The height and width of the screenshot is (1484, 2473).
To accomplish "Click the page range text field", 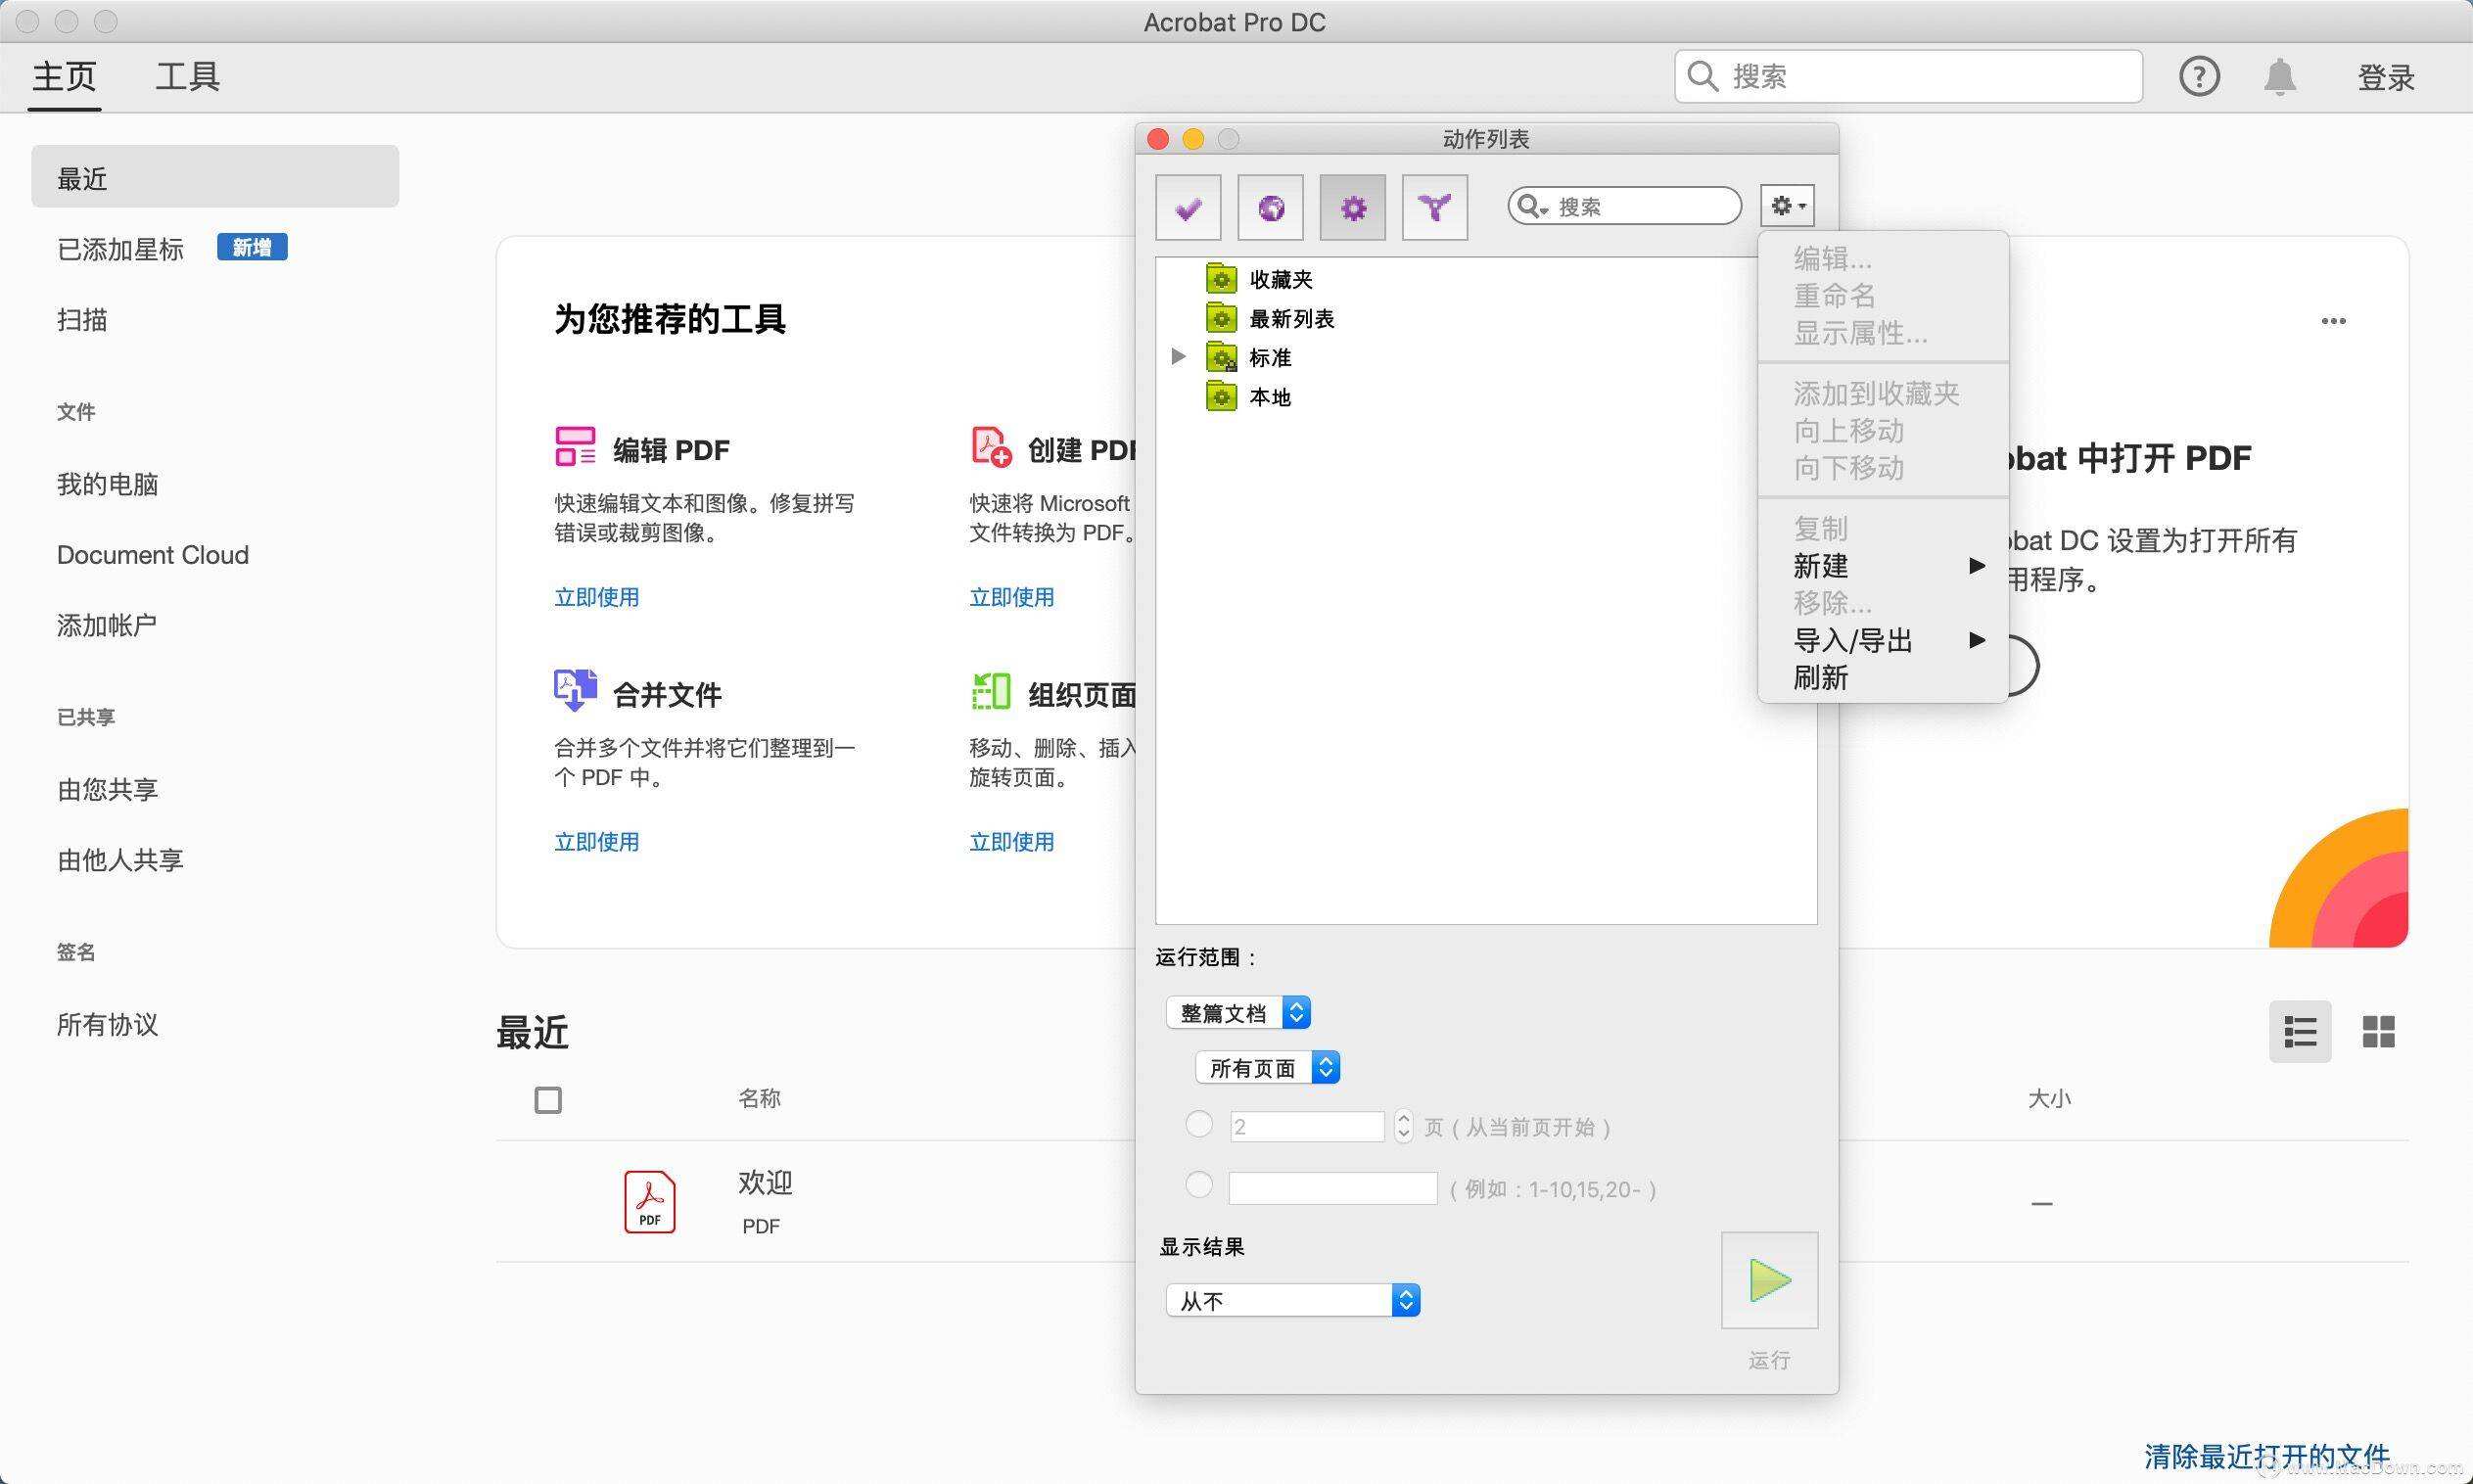I will pyautogui.click(x=1333, y=1188).
